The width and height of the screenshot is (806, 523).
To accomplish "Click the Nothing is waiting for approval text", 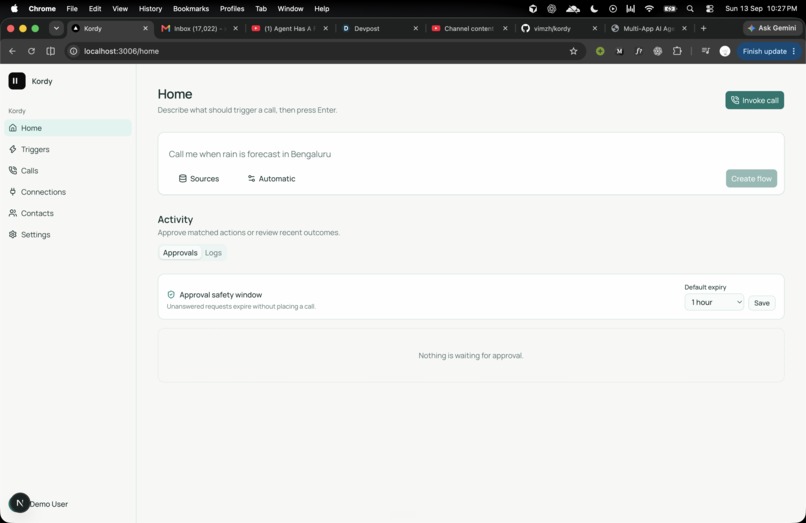I will [470, 355].
